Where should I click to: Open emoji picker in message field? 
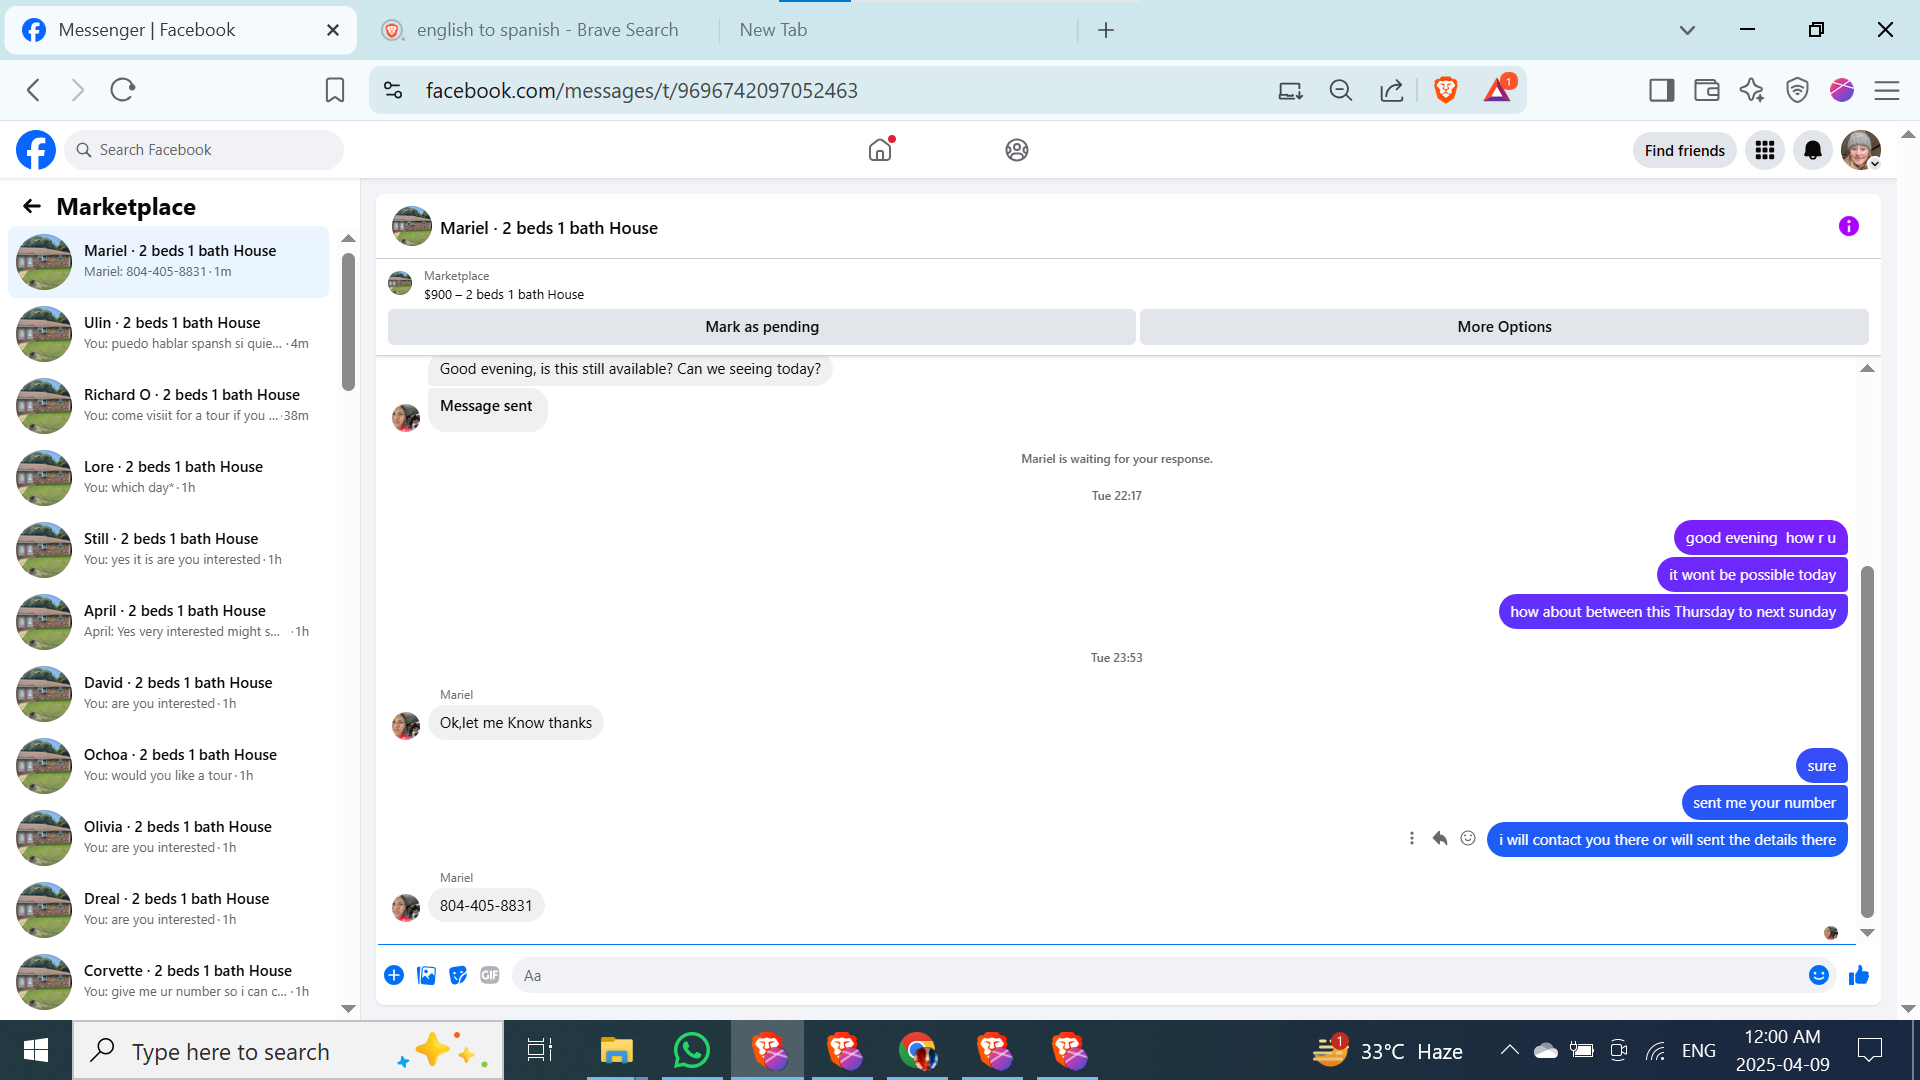(1818, 975)
